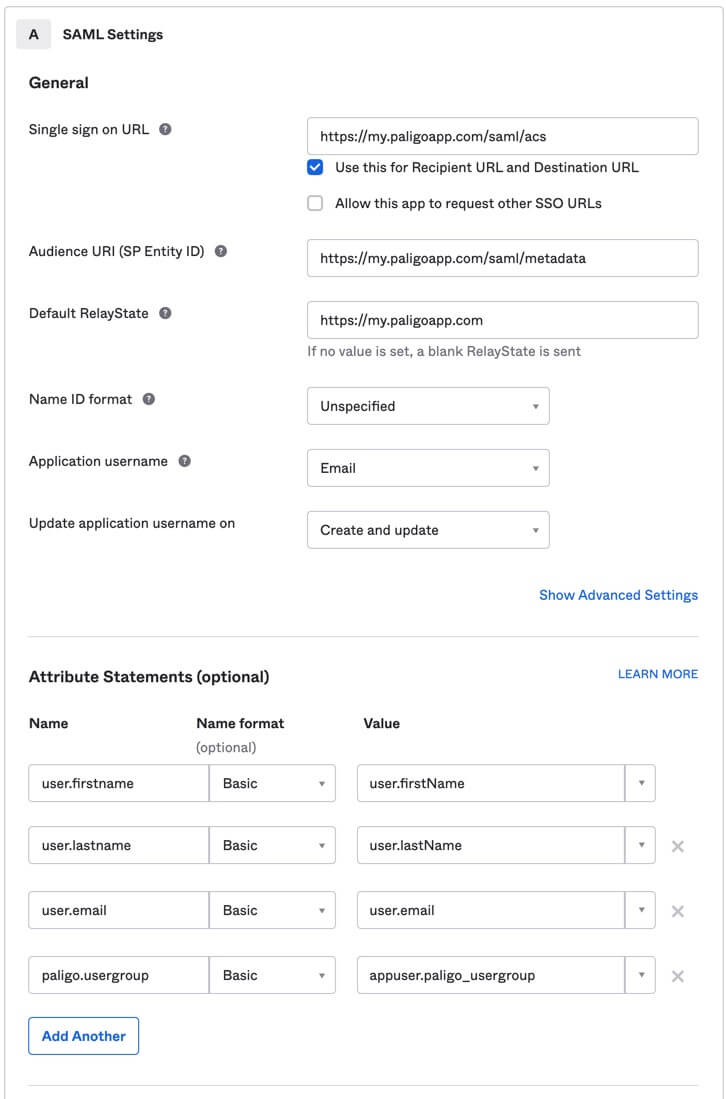Remove the user.lastname attribute row
The image size is (726, 1099).
678,846
